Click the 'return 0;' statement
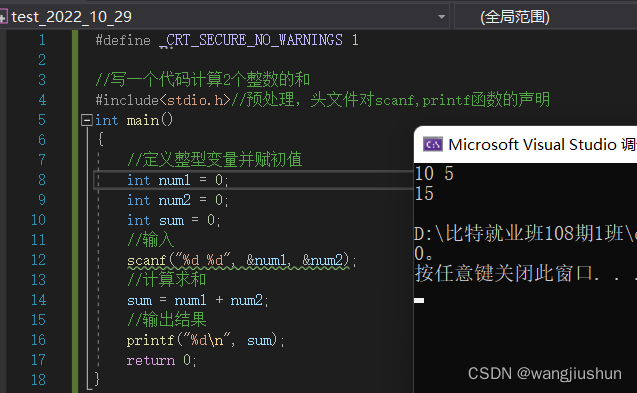This screenshot has width=637, height=393. tap(162, 360)
